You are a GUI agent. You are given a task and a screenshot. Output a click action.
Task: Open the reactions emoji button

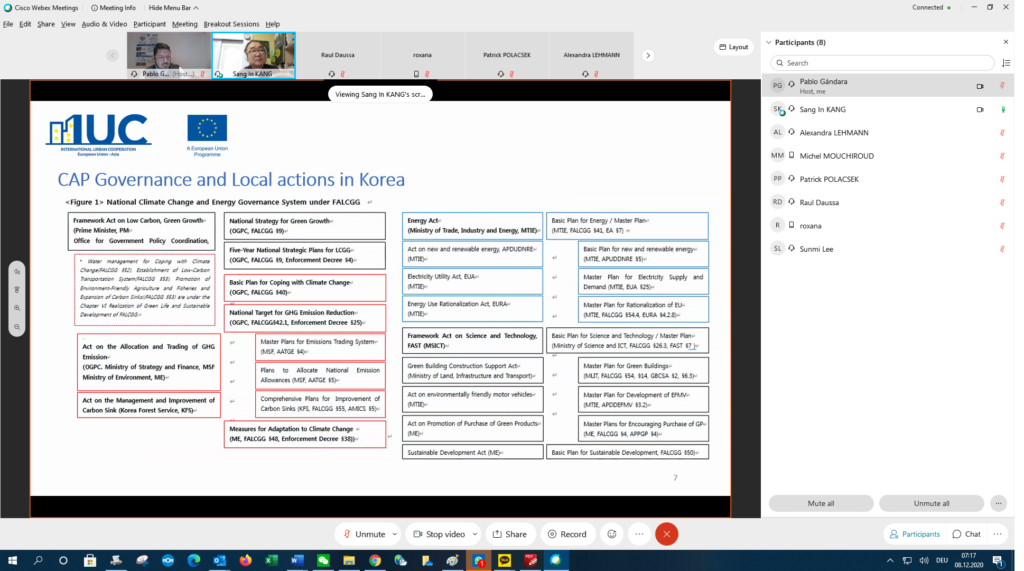click(611, 534)
